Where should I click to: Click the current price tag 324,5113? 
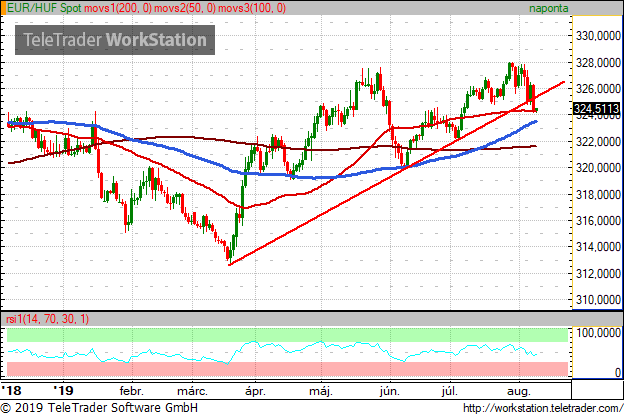596,108
